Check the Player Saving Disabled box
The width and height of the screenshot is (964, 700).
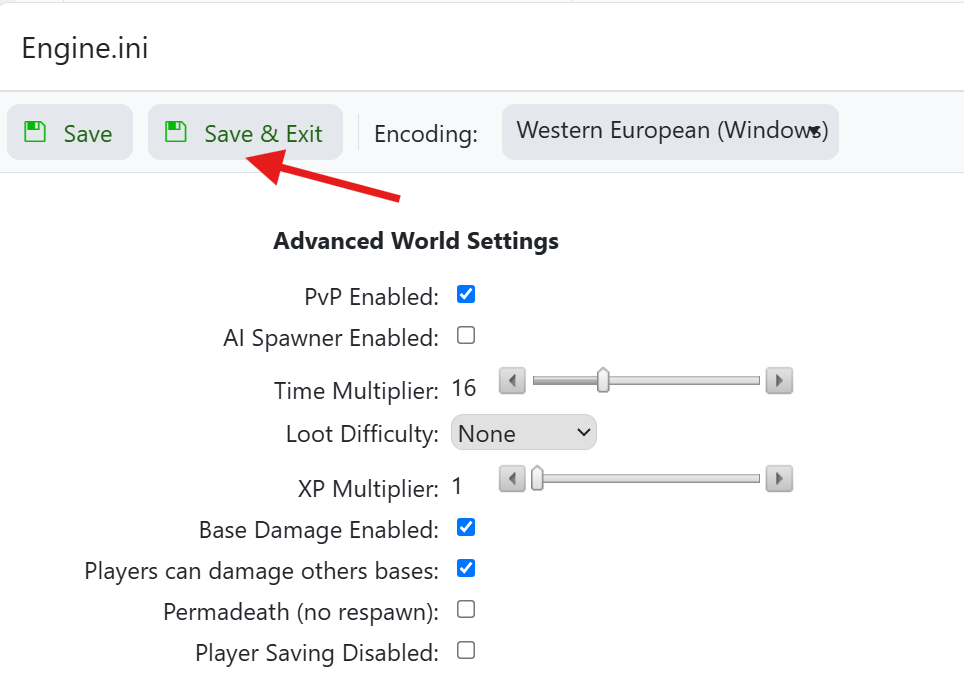click(x=465, y=650)
